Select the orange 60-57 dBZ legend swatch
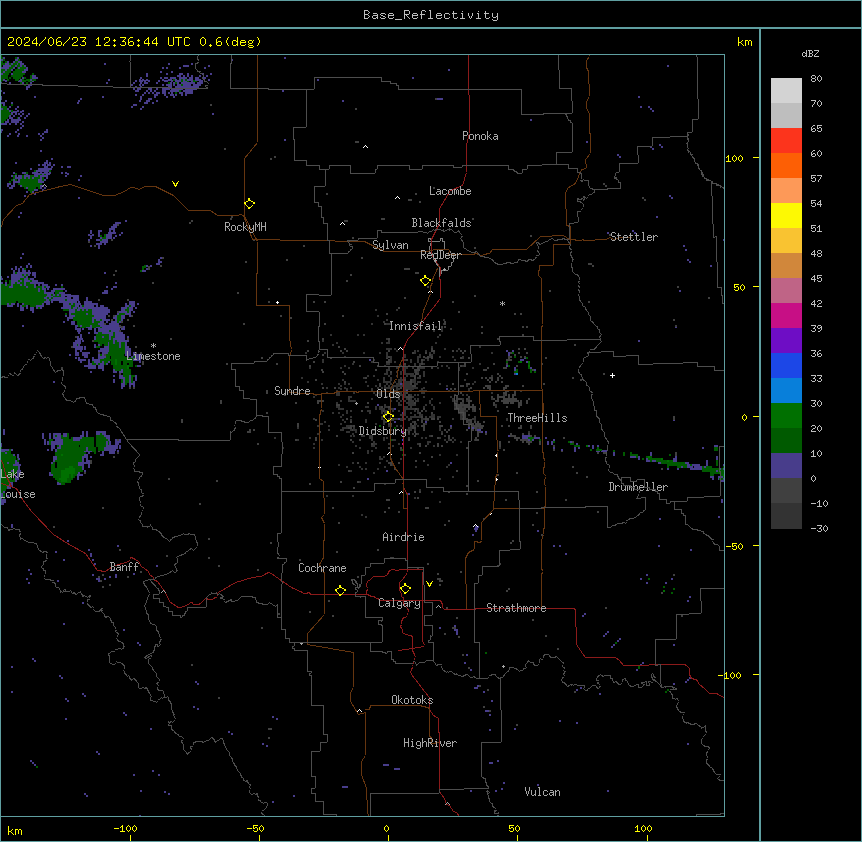862x842 pixels. tap(786, 165)
